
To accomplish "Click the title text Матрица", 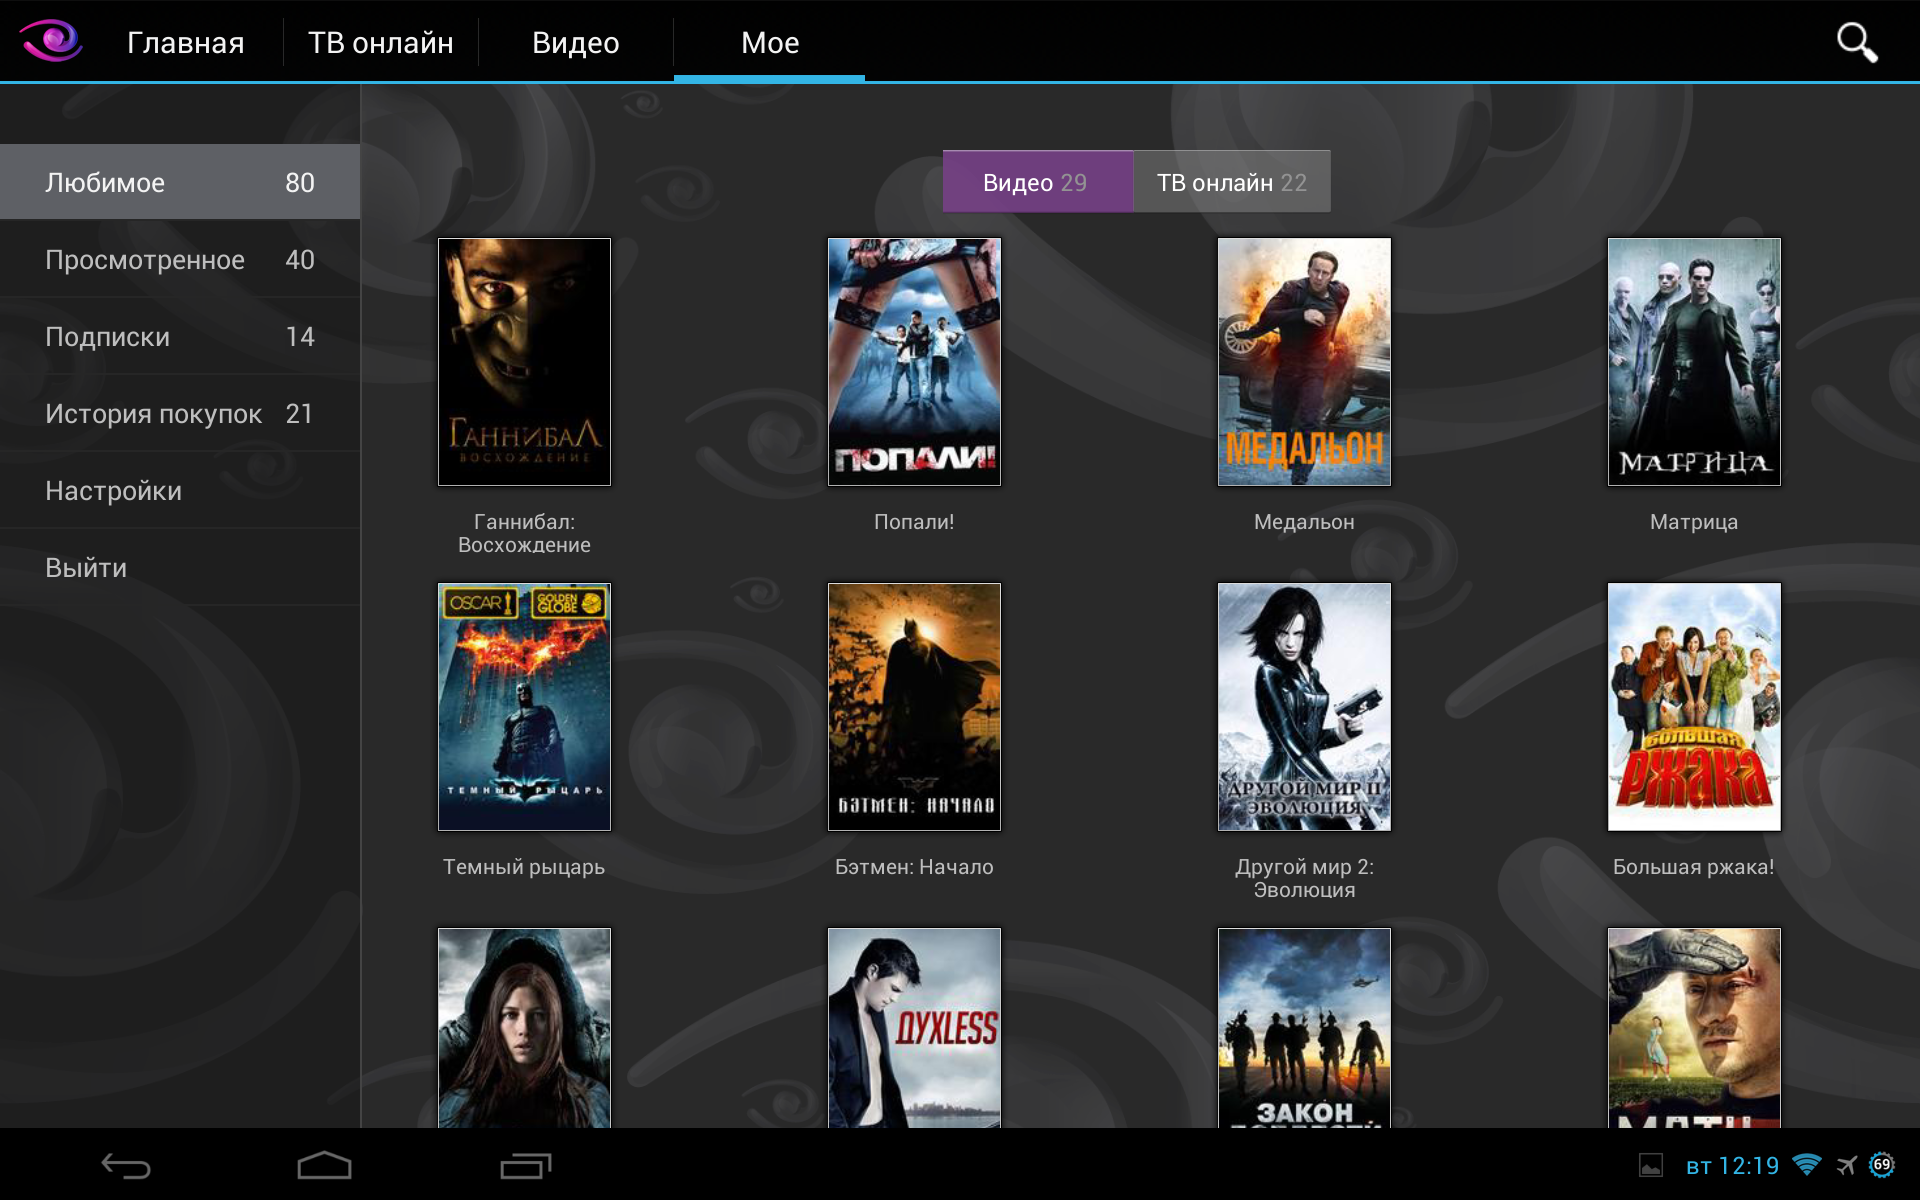I will [1694, 522].
